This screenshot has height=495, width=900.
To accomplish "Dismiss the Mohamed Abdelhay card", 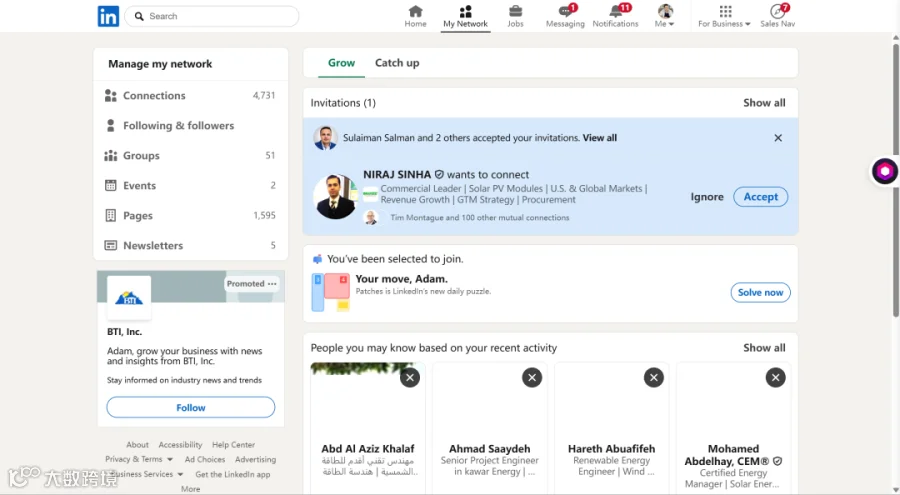I will pyautogui.click(x=775, y=377).
